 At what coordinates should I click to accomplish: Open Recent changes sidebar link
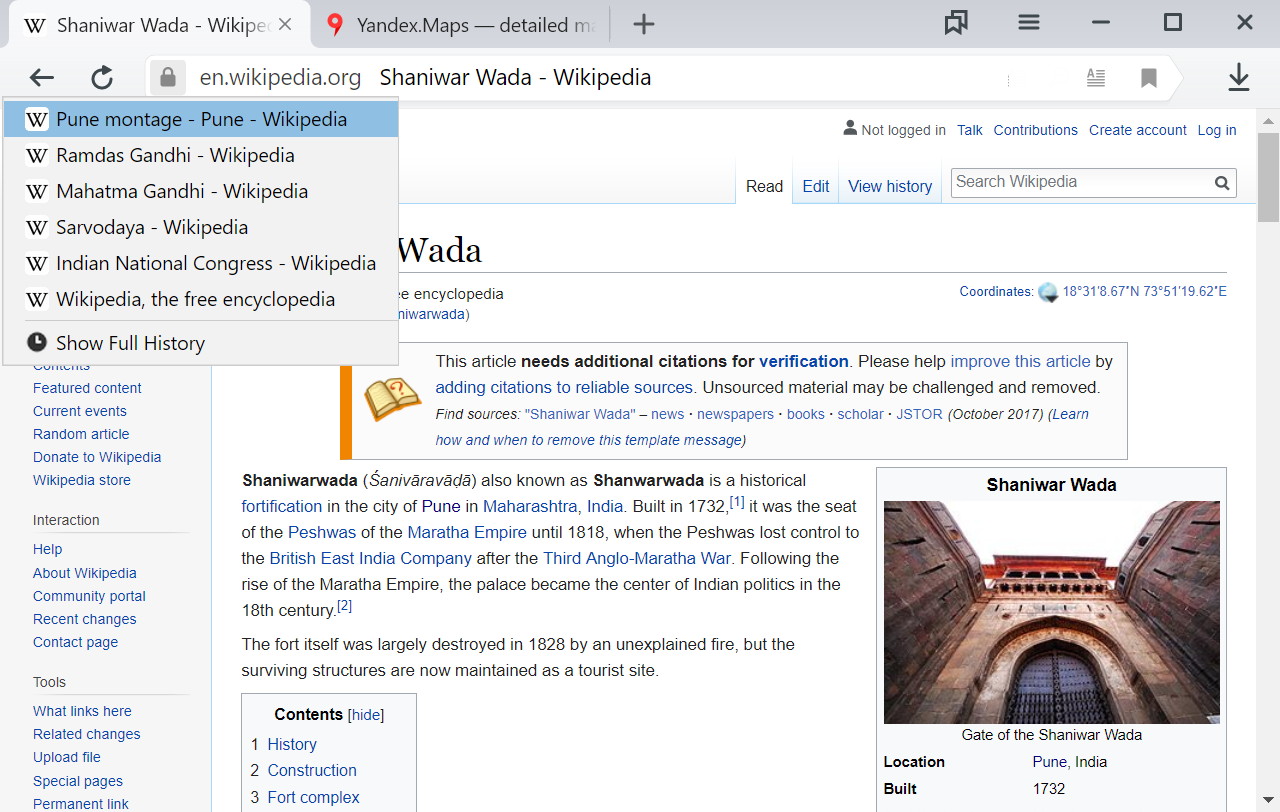coord(84,619)
